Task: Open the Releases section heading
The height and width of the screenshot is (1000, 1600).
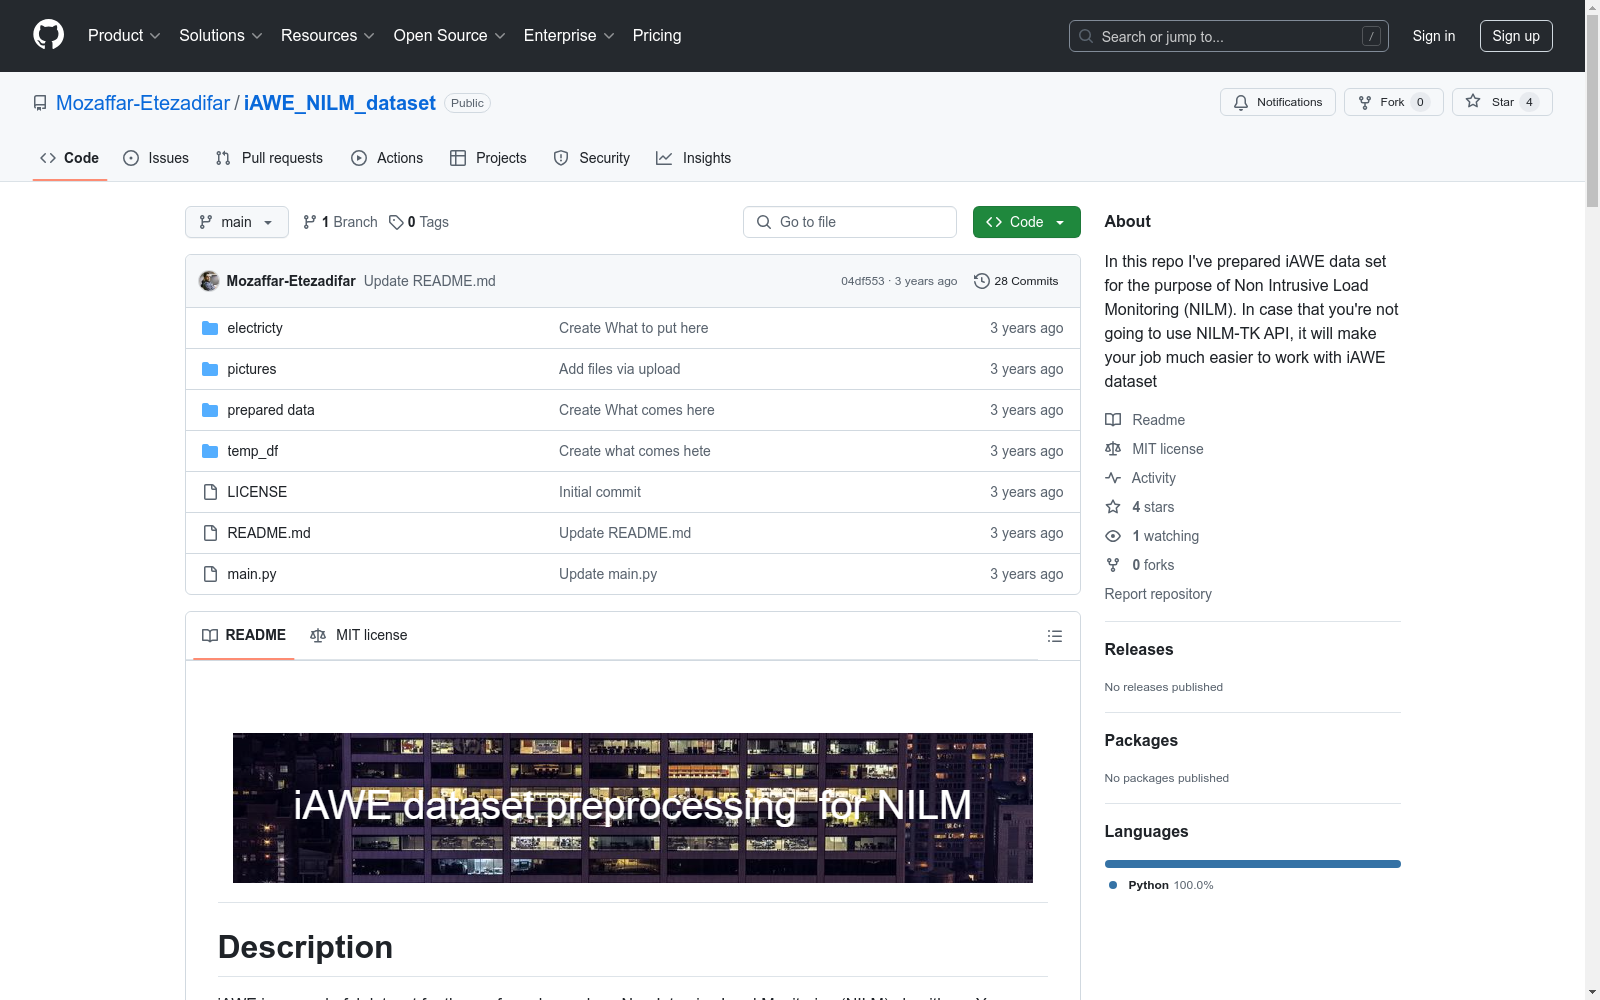Action: pos(1139,649)
